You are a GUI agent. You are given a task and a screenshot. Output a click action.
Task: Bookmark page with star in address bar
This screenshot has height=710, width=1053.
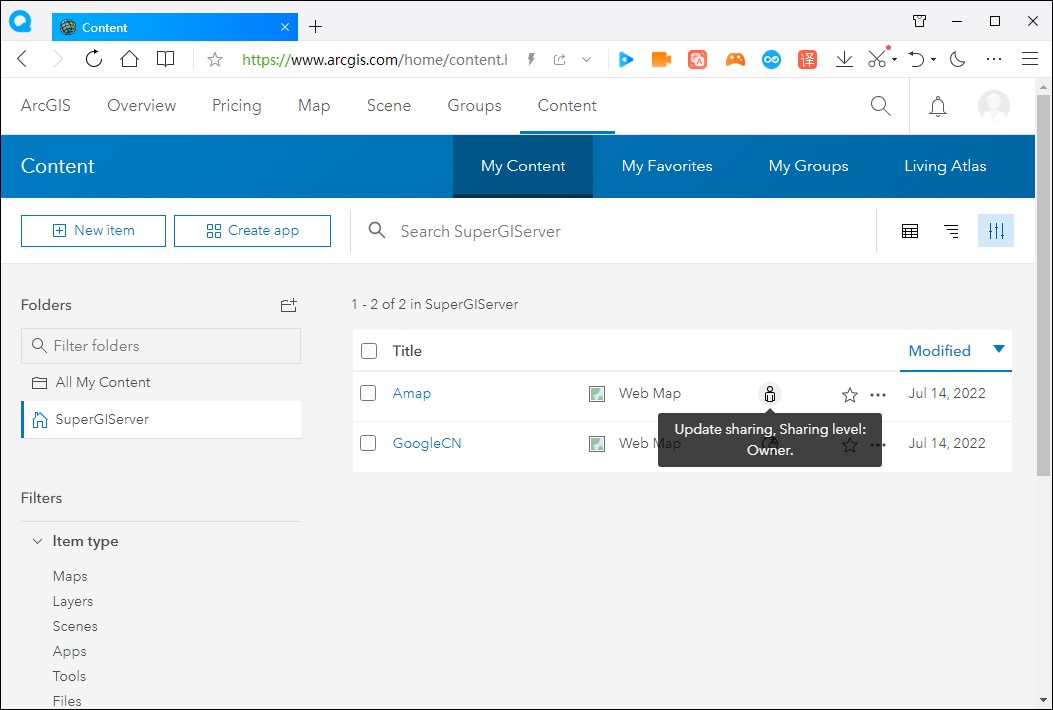pos(215,60)
